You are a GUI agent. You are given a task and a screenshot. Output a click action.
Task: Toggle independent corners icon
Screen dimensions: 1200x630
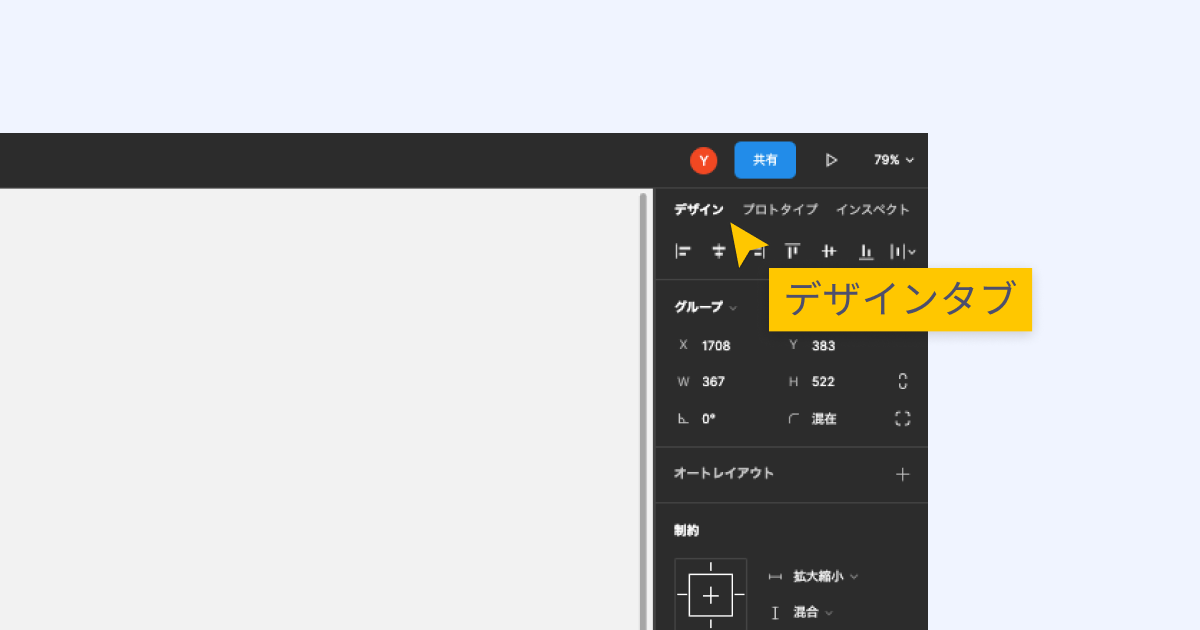pos(903,419)
